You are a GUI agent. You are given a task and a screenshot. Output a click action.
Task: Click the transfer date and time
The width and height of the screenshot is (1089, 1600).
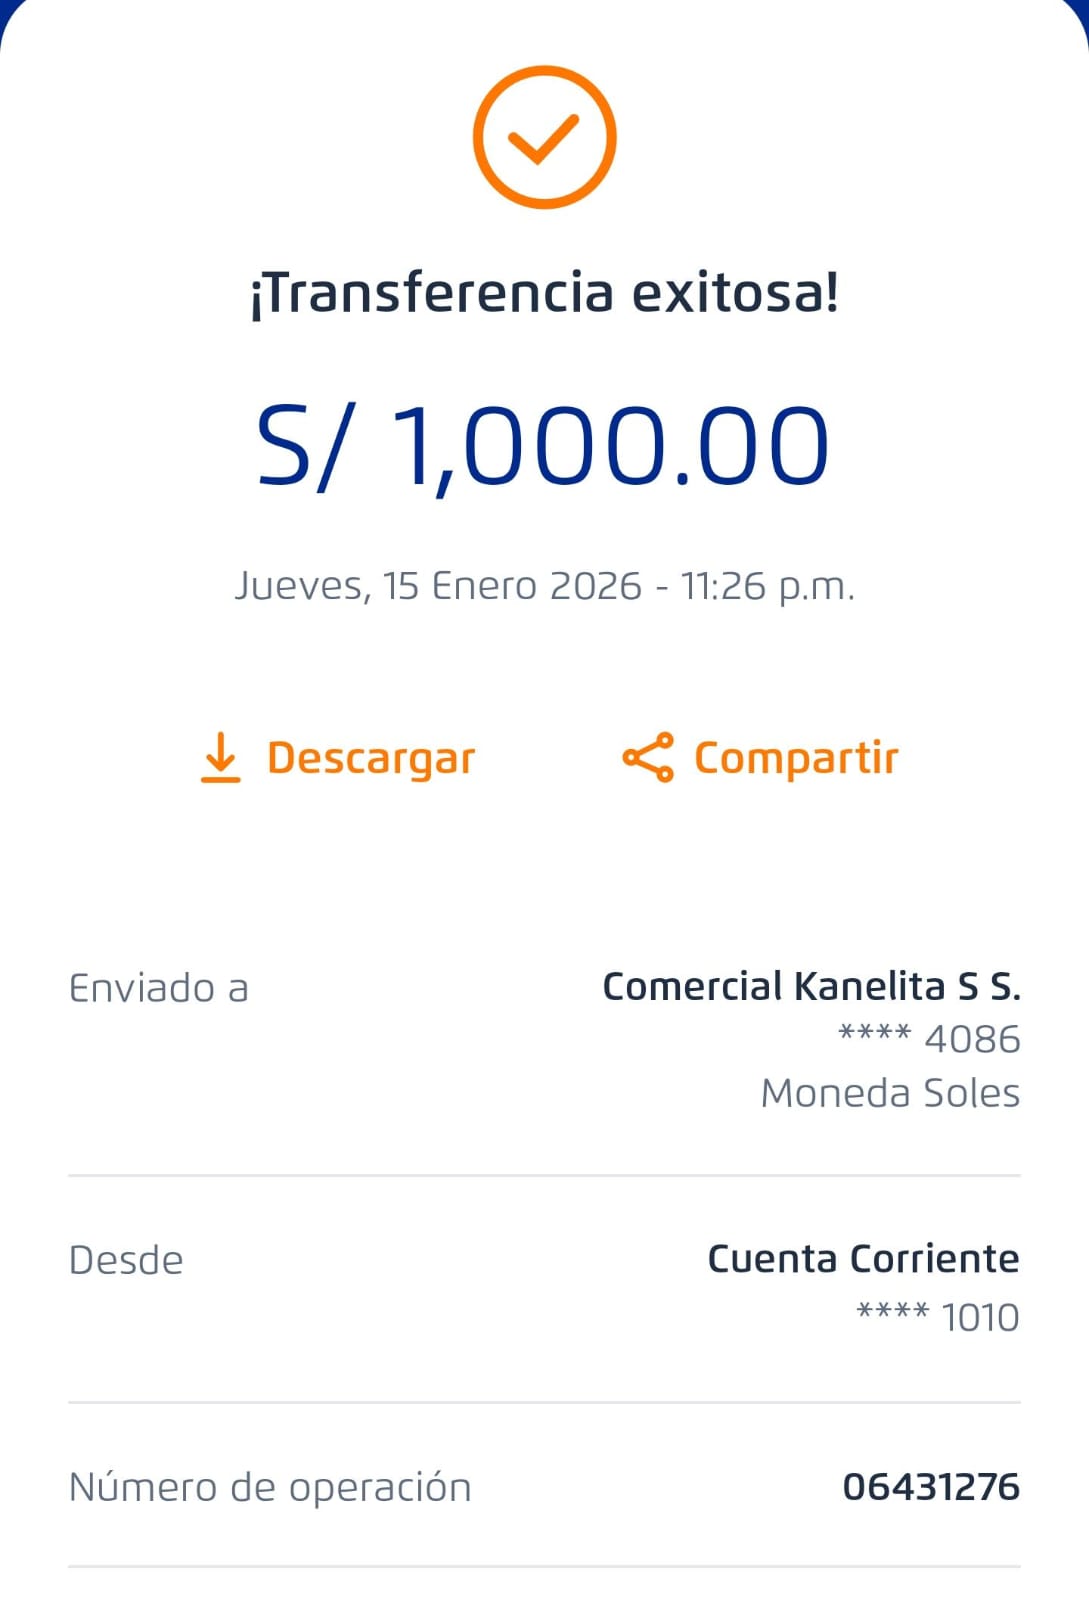tap(544, 586)
